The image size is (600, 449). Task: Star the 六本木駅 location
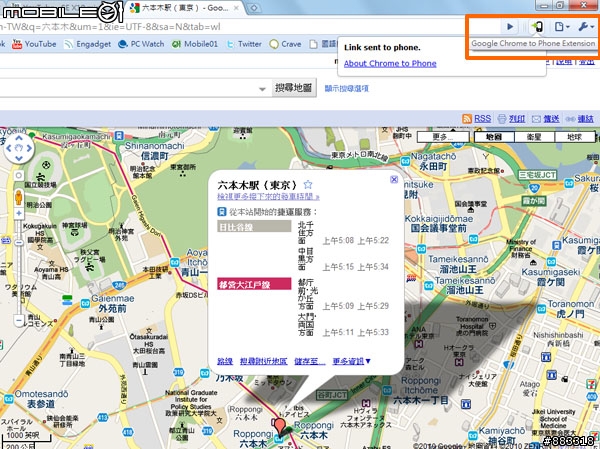pos(308,185)
